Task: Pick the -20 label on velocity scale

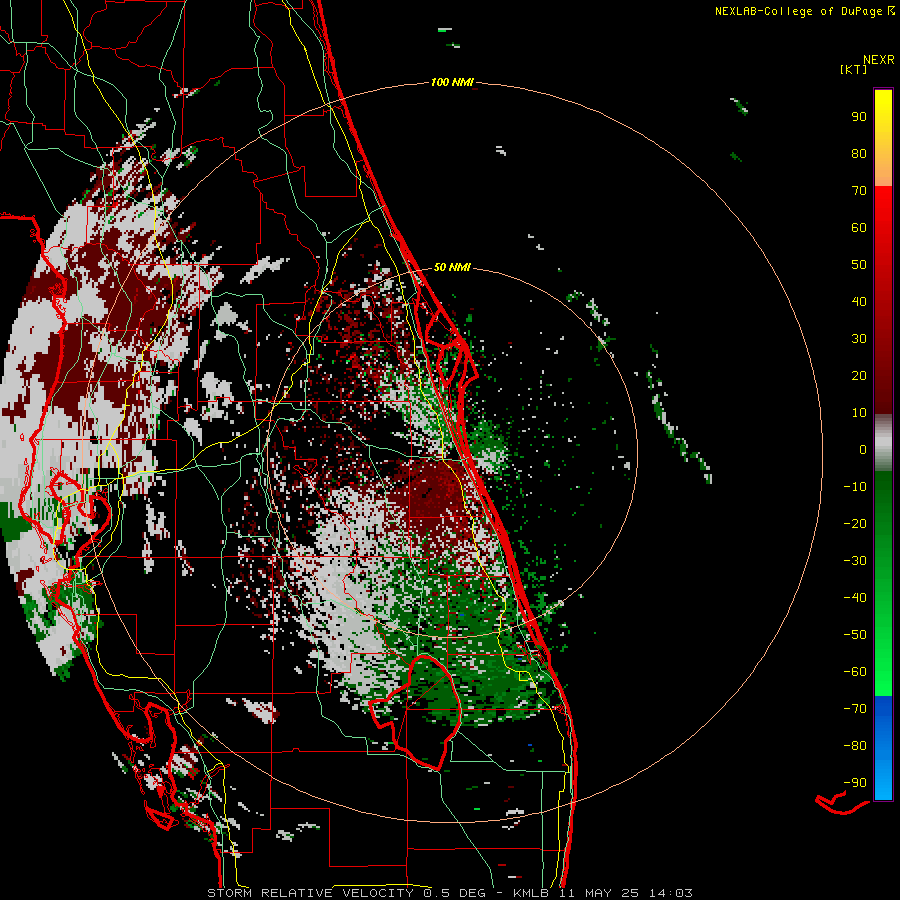Action: (855, 524)
